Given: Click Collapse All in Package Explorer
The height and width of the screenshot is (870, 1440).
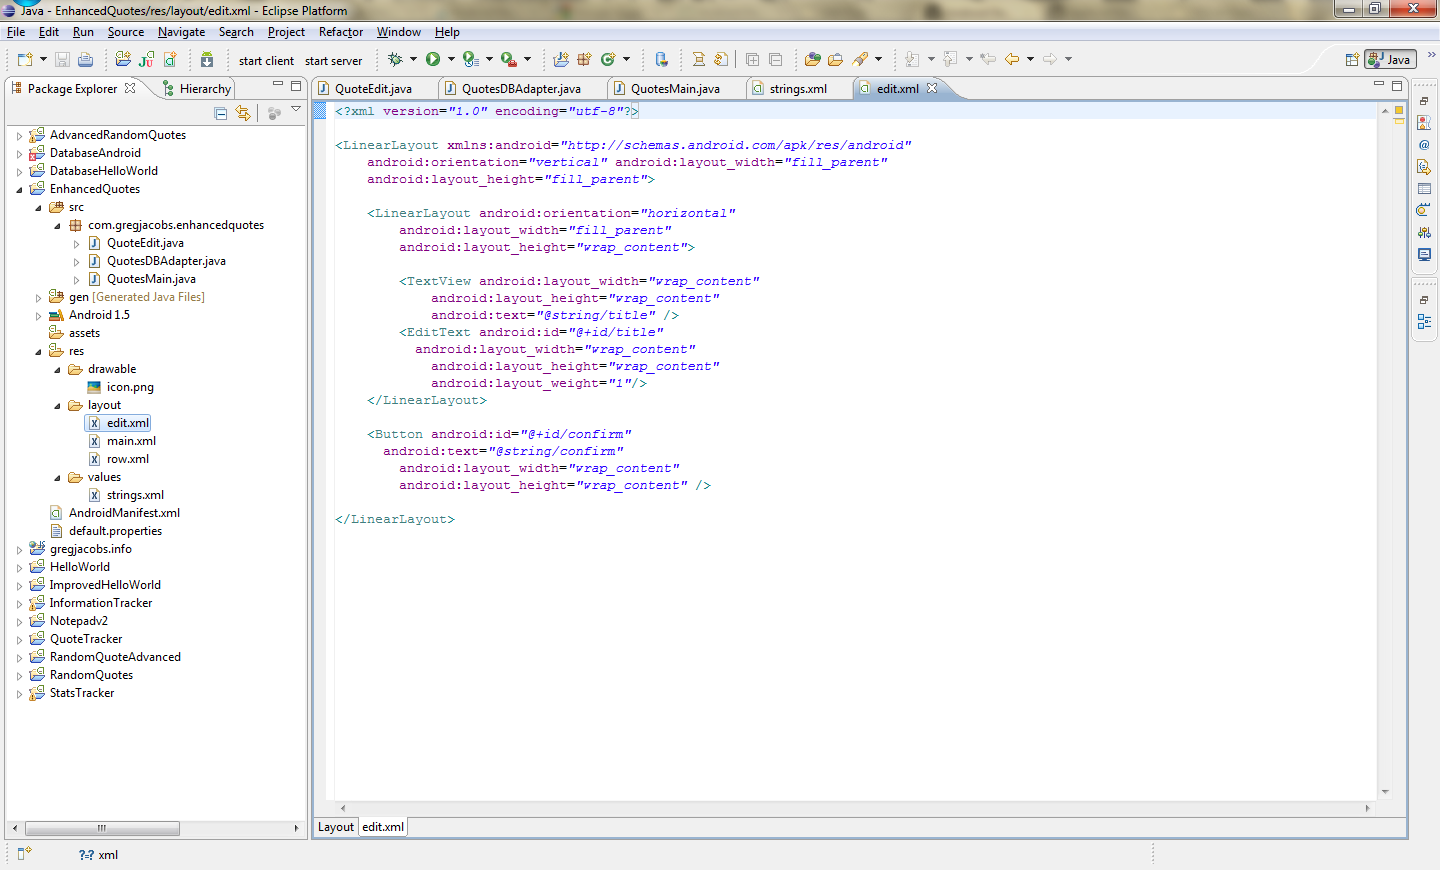Looking at the screenshot, I should [221, 113].
